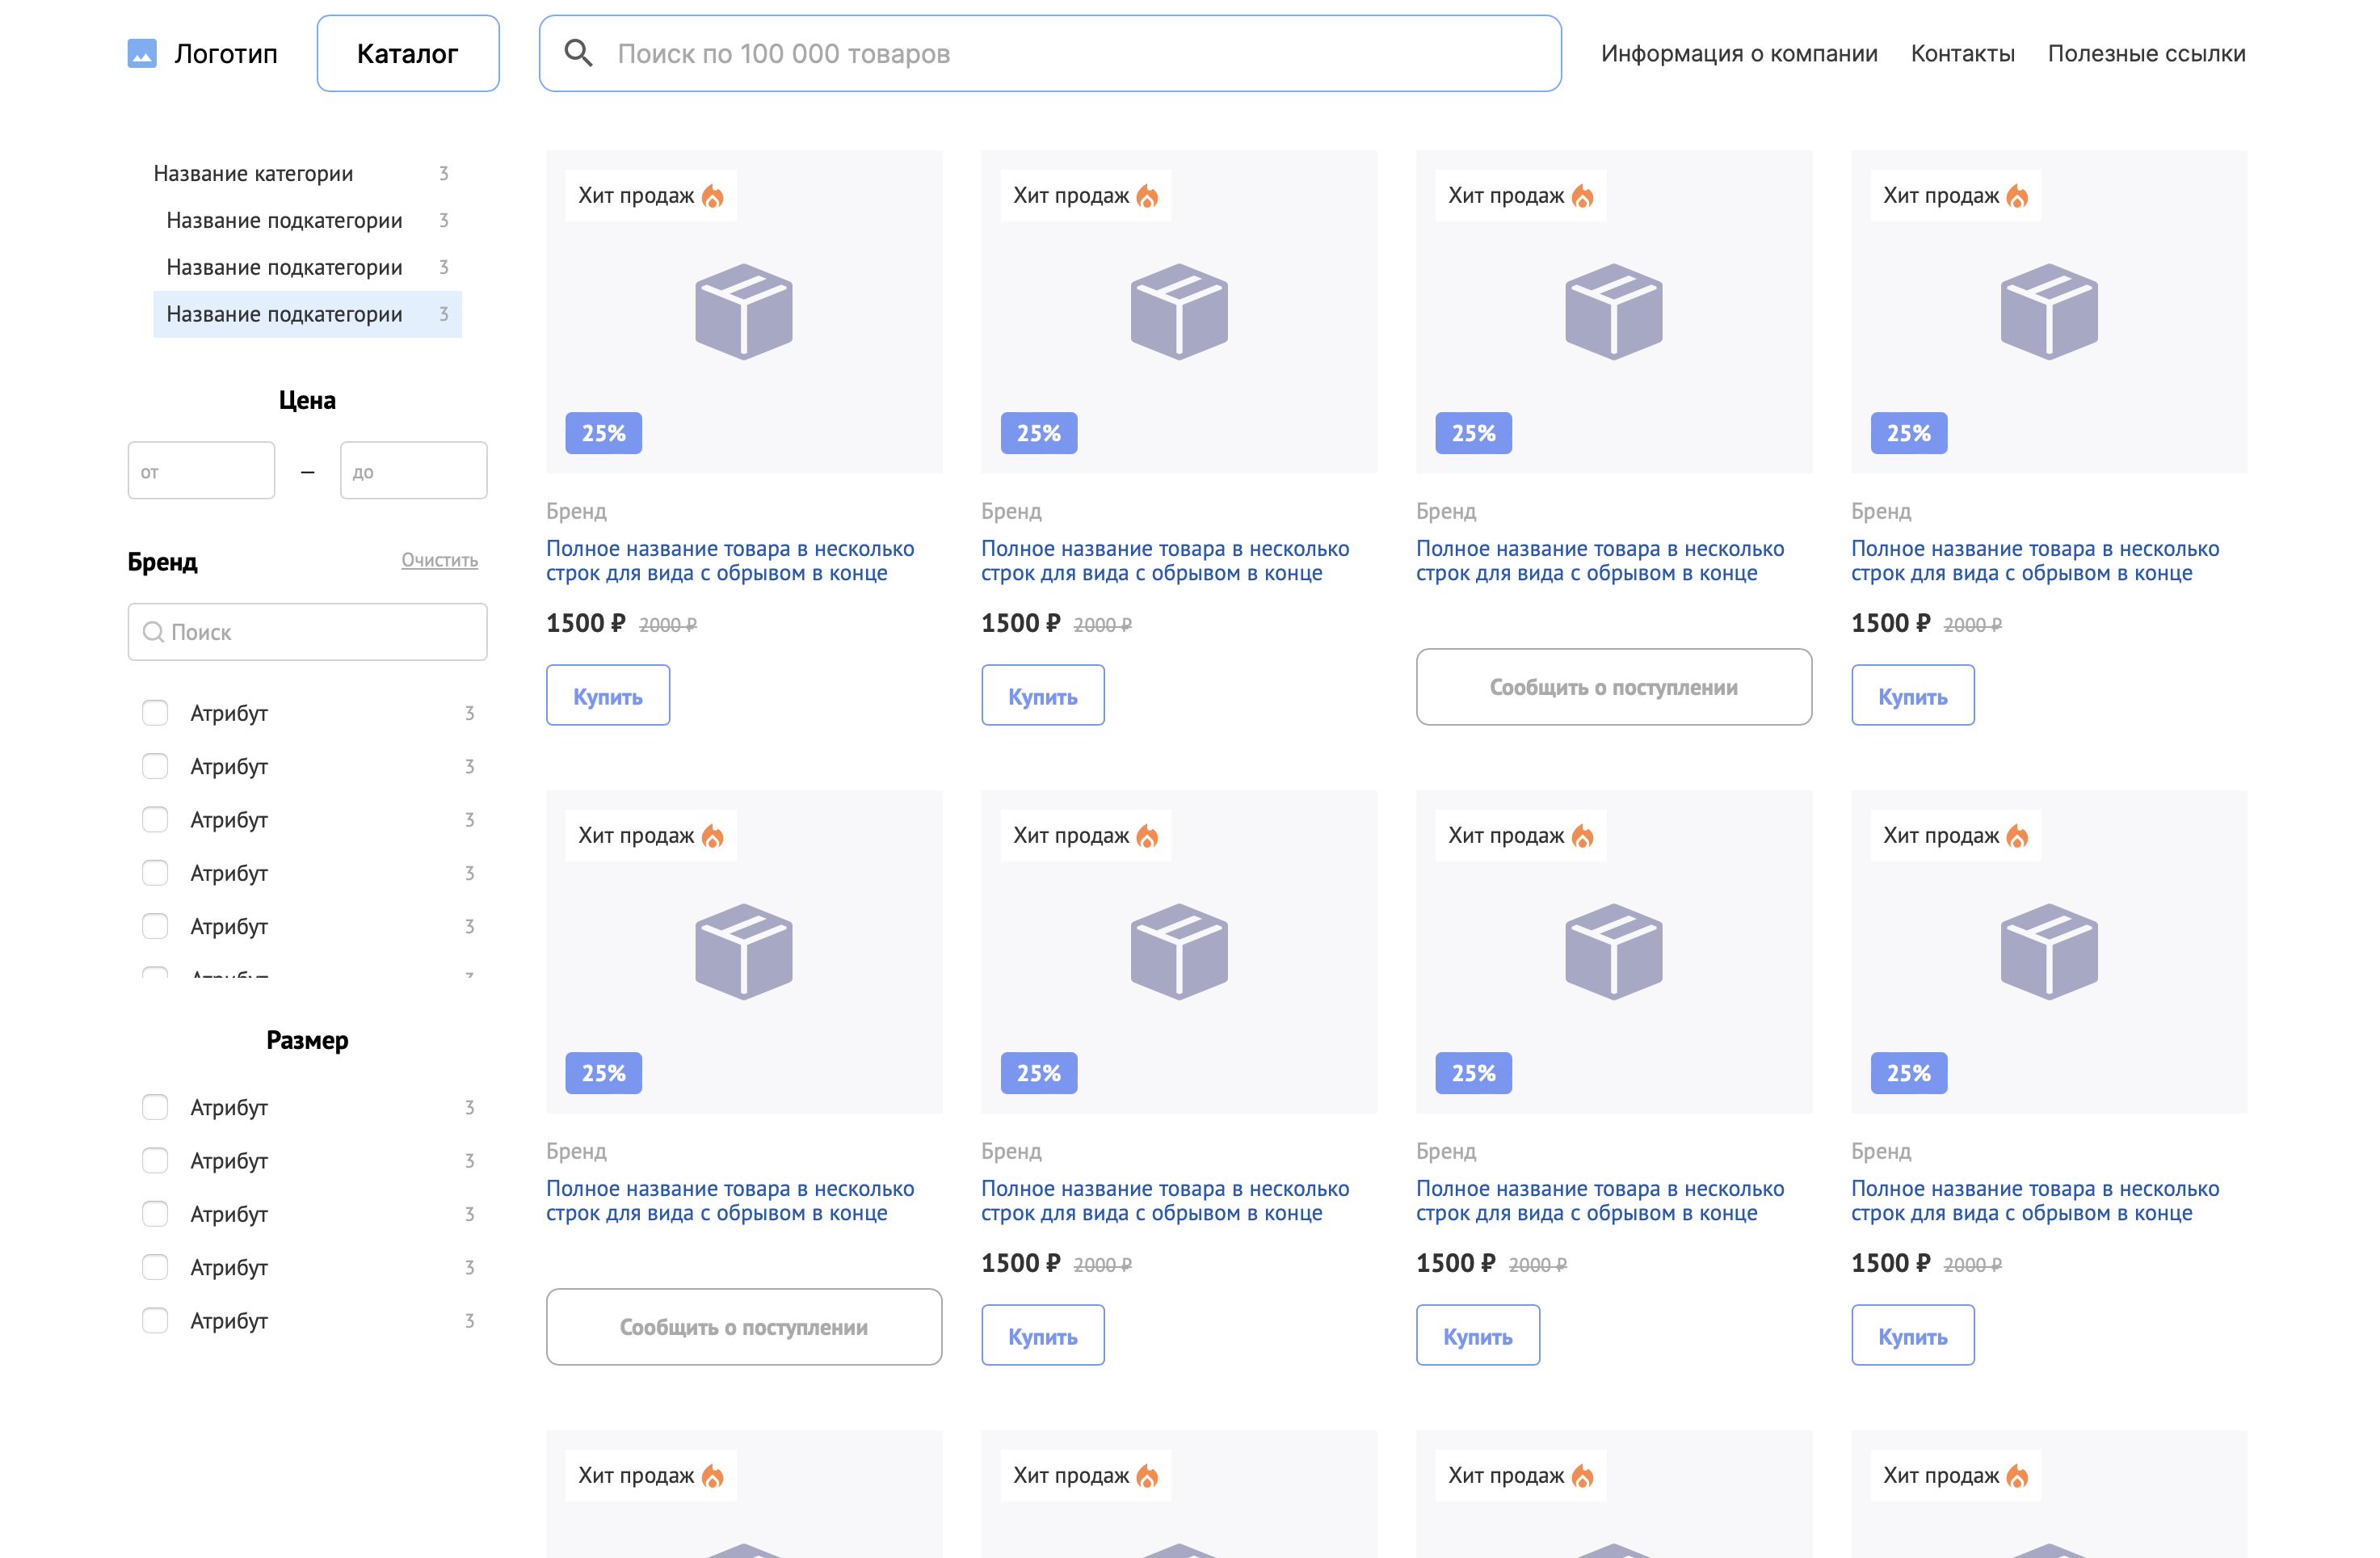The height and width of the screenshot is (1558, 2380).
Task: Click the fire icon on the first bottom-row card
Action: tap(712, 1476)
